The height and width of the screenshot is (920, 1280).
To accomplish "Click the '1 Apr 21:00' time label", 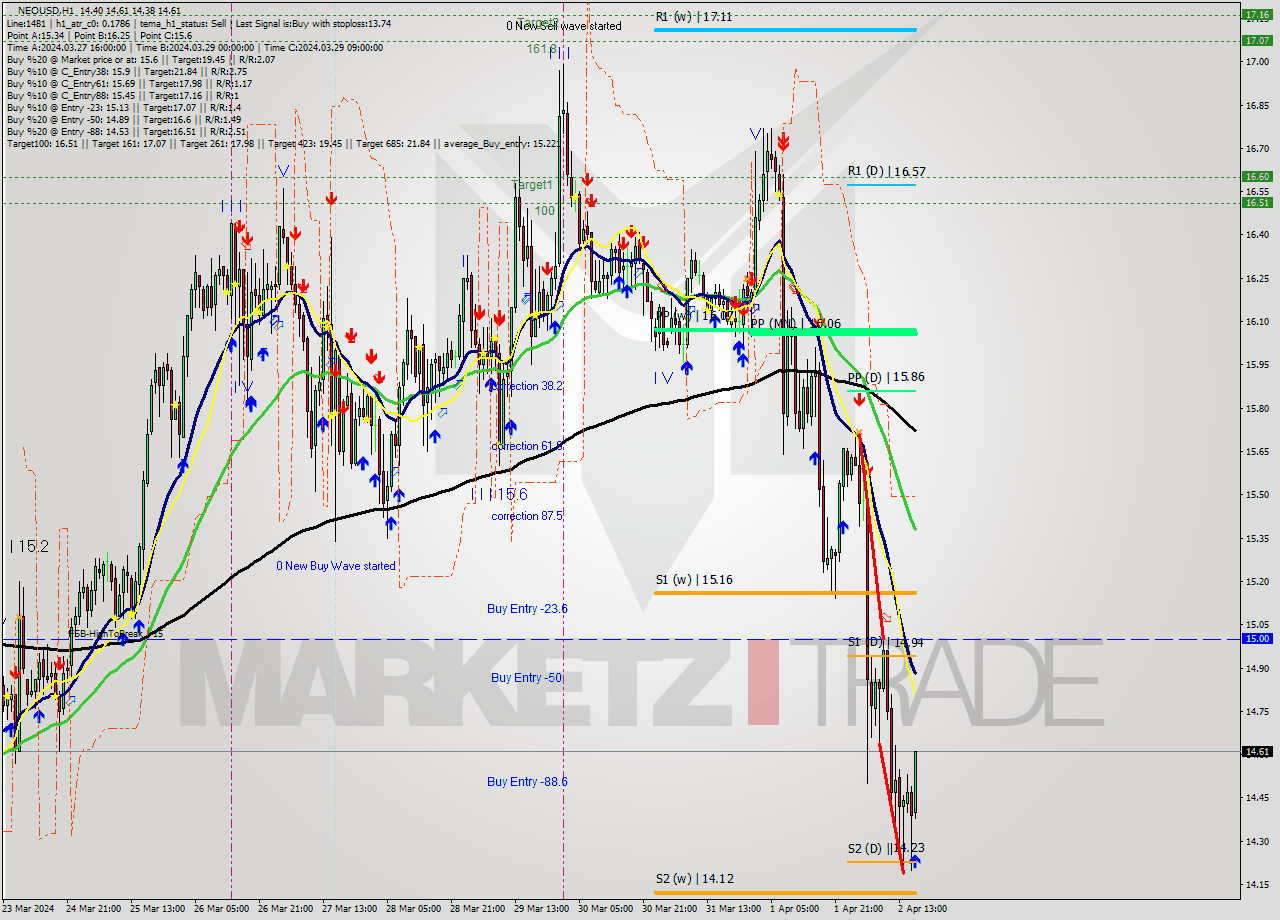I will pyautogui.click(x=859, y=909).
